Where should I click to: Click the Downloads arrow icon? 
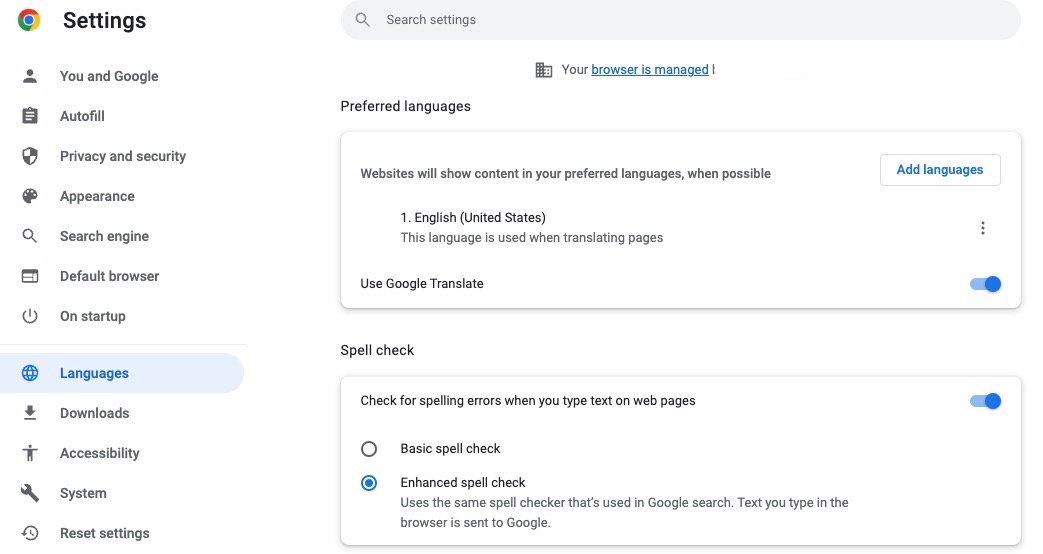click(x=30, y=413)
